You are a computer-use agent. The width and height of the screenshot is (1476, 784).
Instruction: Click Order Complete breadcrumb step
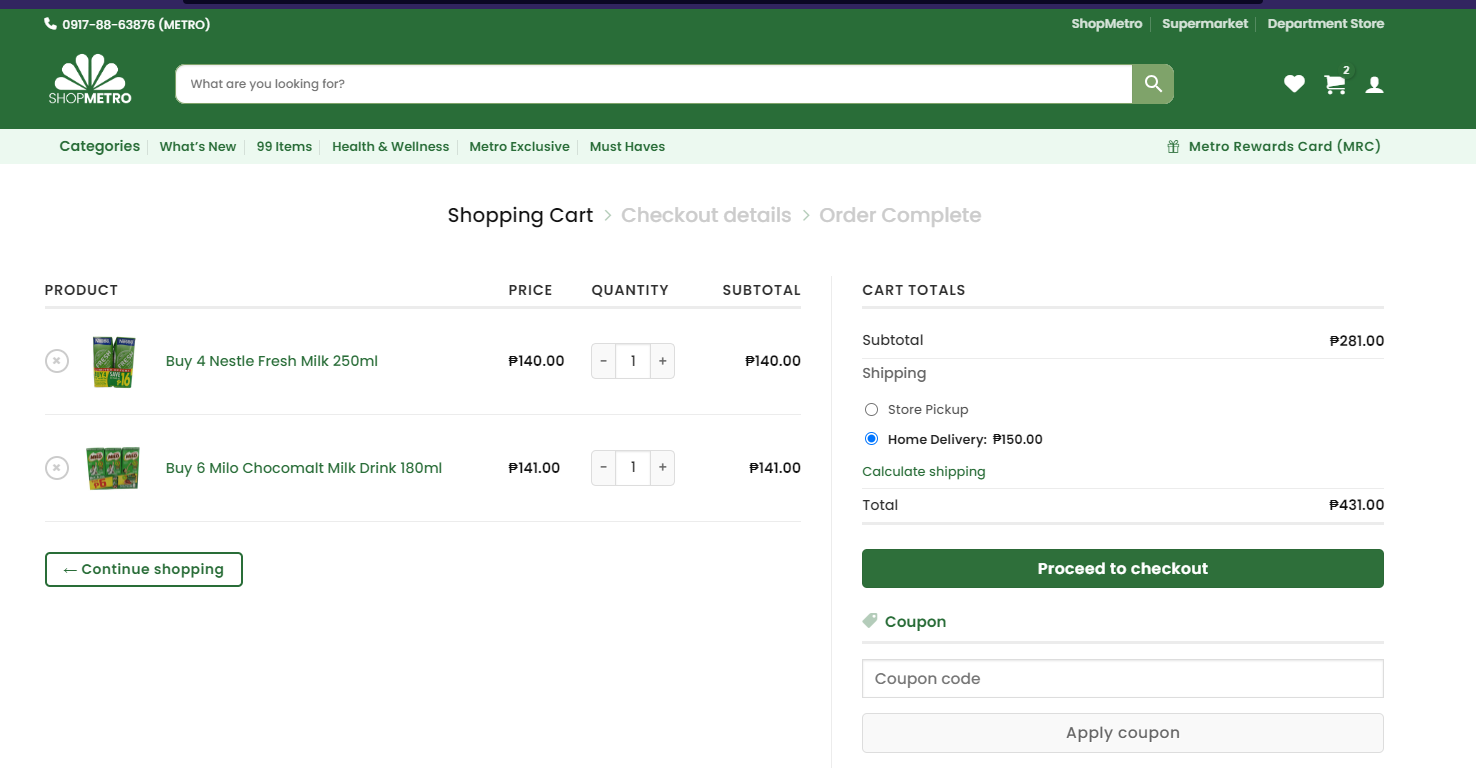coord(900,215)
